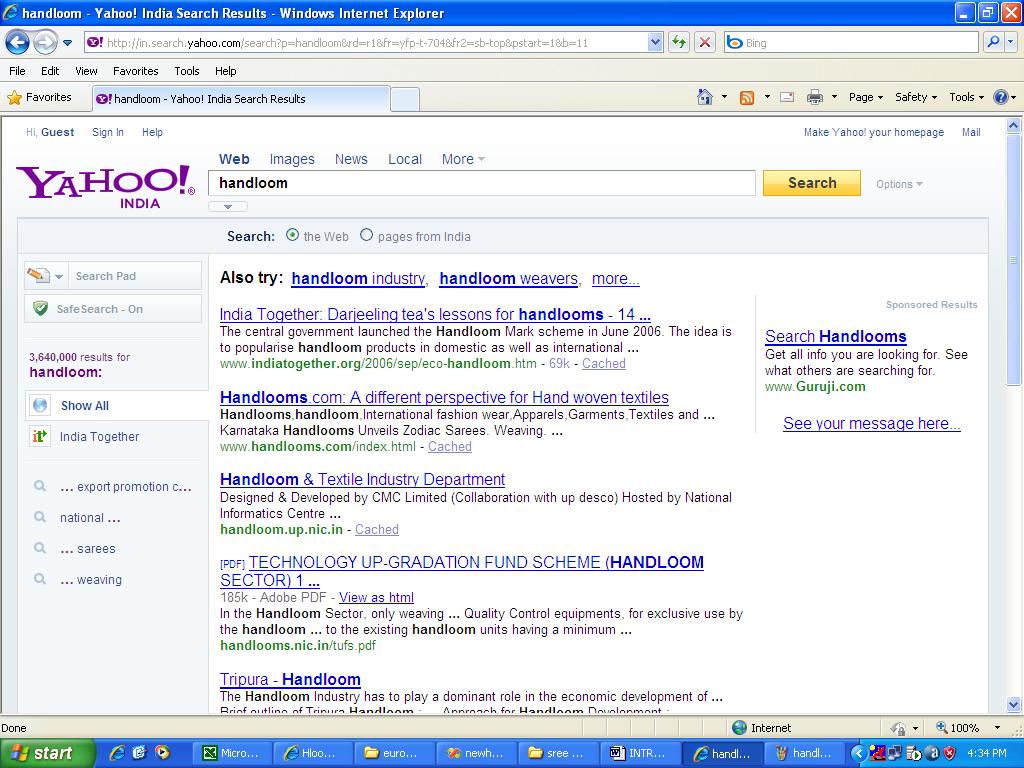Click the Read Mail envelope icon
Viewport: 1024px width, 768px height.
[787, 97]
